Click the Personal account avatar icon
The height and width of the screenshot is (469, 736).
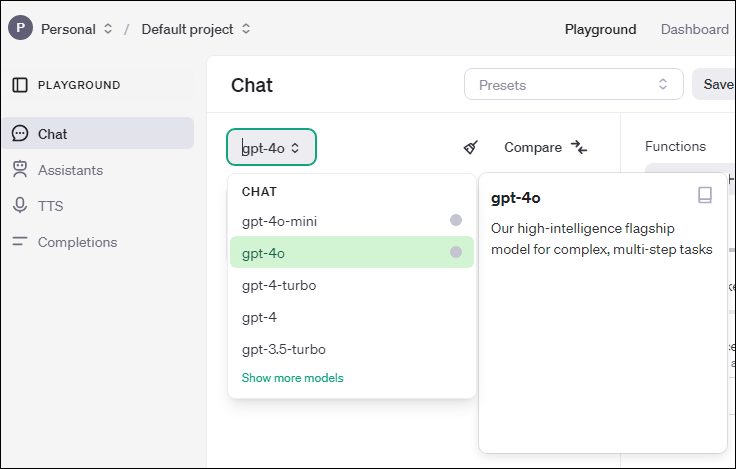(20, 28)
